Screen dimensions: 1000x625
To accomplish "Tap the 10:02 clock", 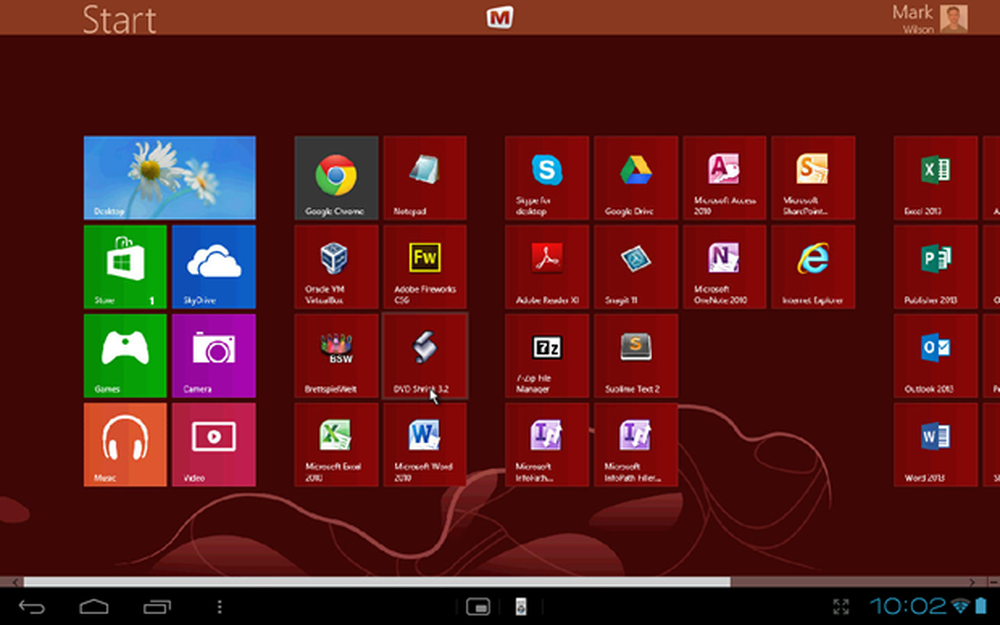I will [908, 606].
